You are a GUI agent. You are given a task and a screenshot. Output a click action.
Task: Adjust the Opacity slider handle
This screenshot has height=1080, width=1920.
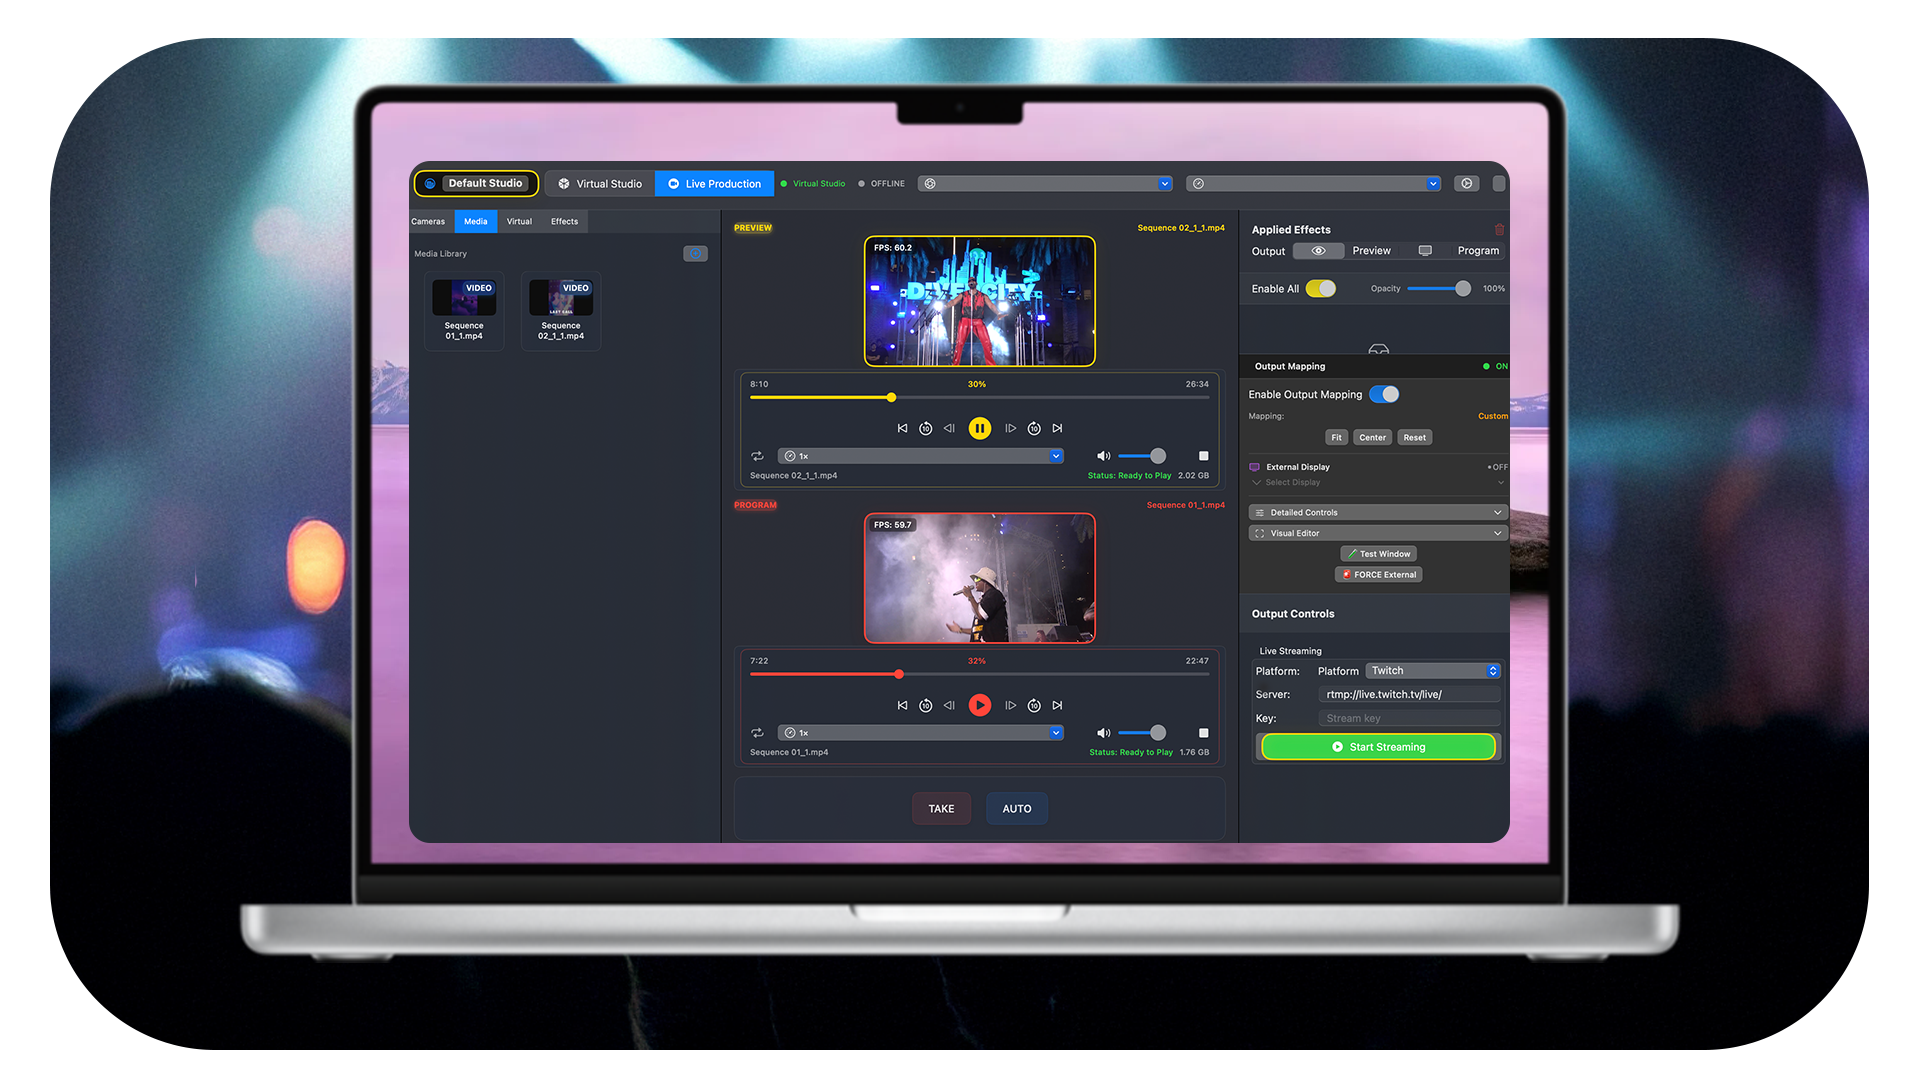pyautogui.click(x=1462, y=289)
